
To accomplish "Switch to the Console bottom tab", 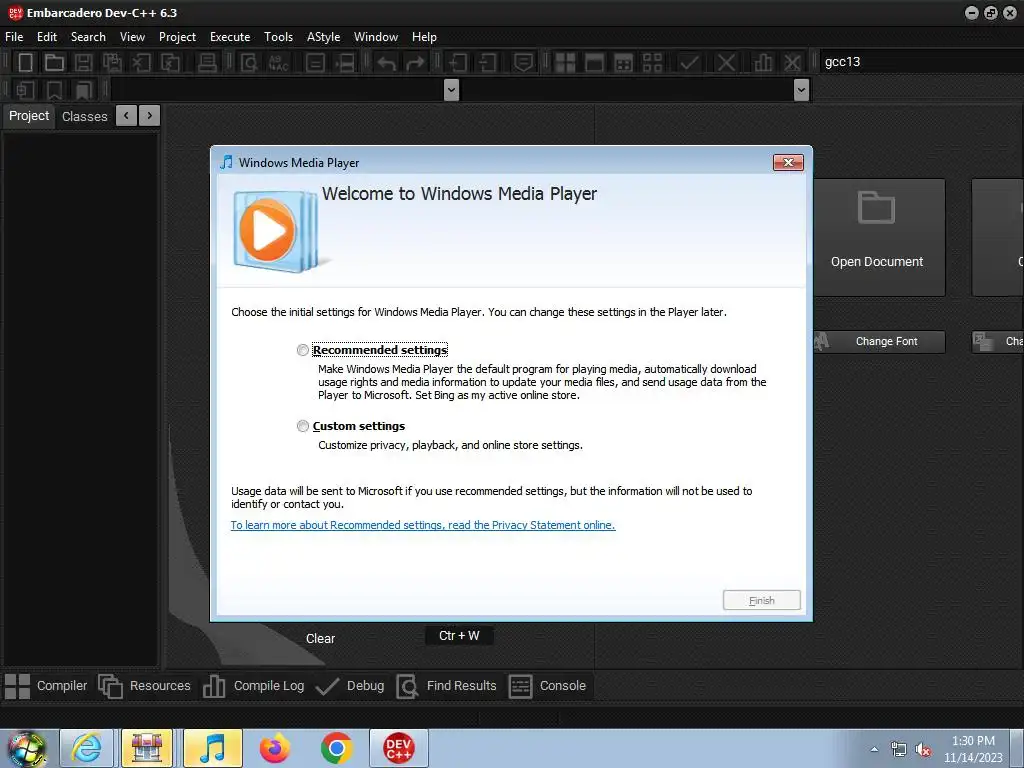I will point(548,686).
